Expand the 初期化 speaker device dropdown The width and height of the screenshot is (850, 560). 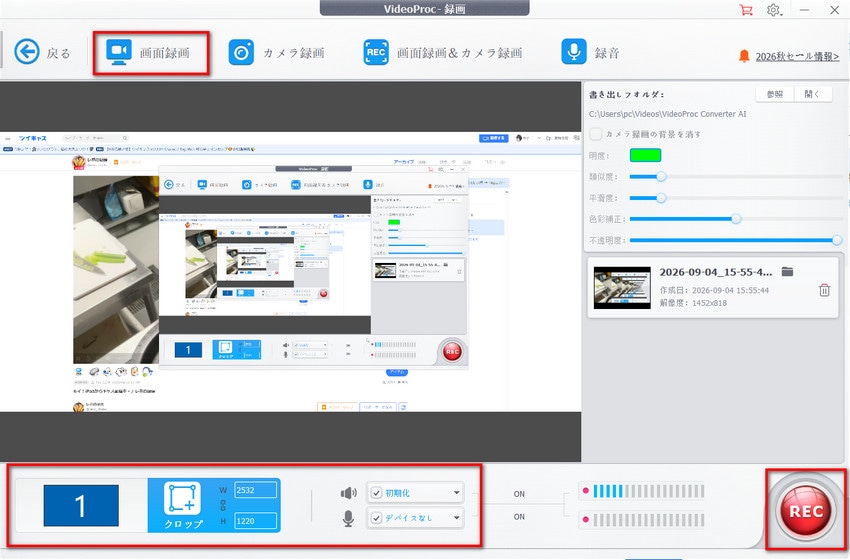pos(456,493)
